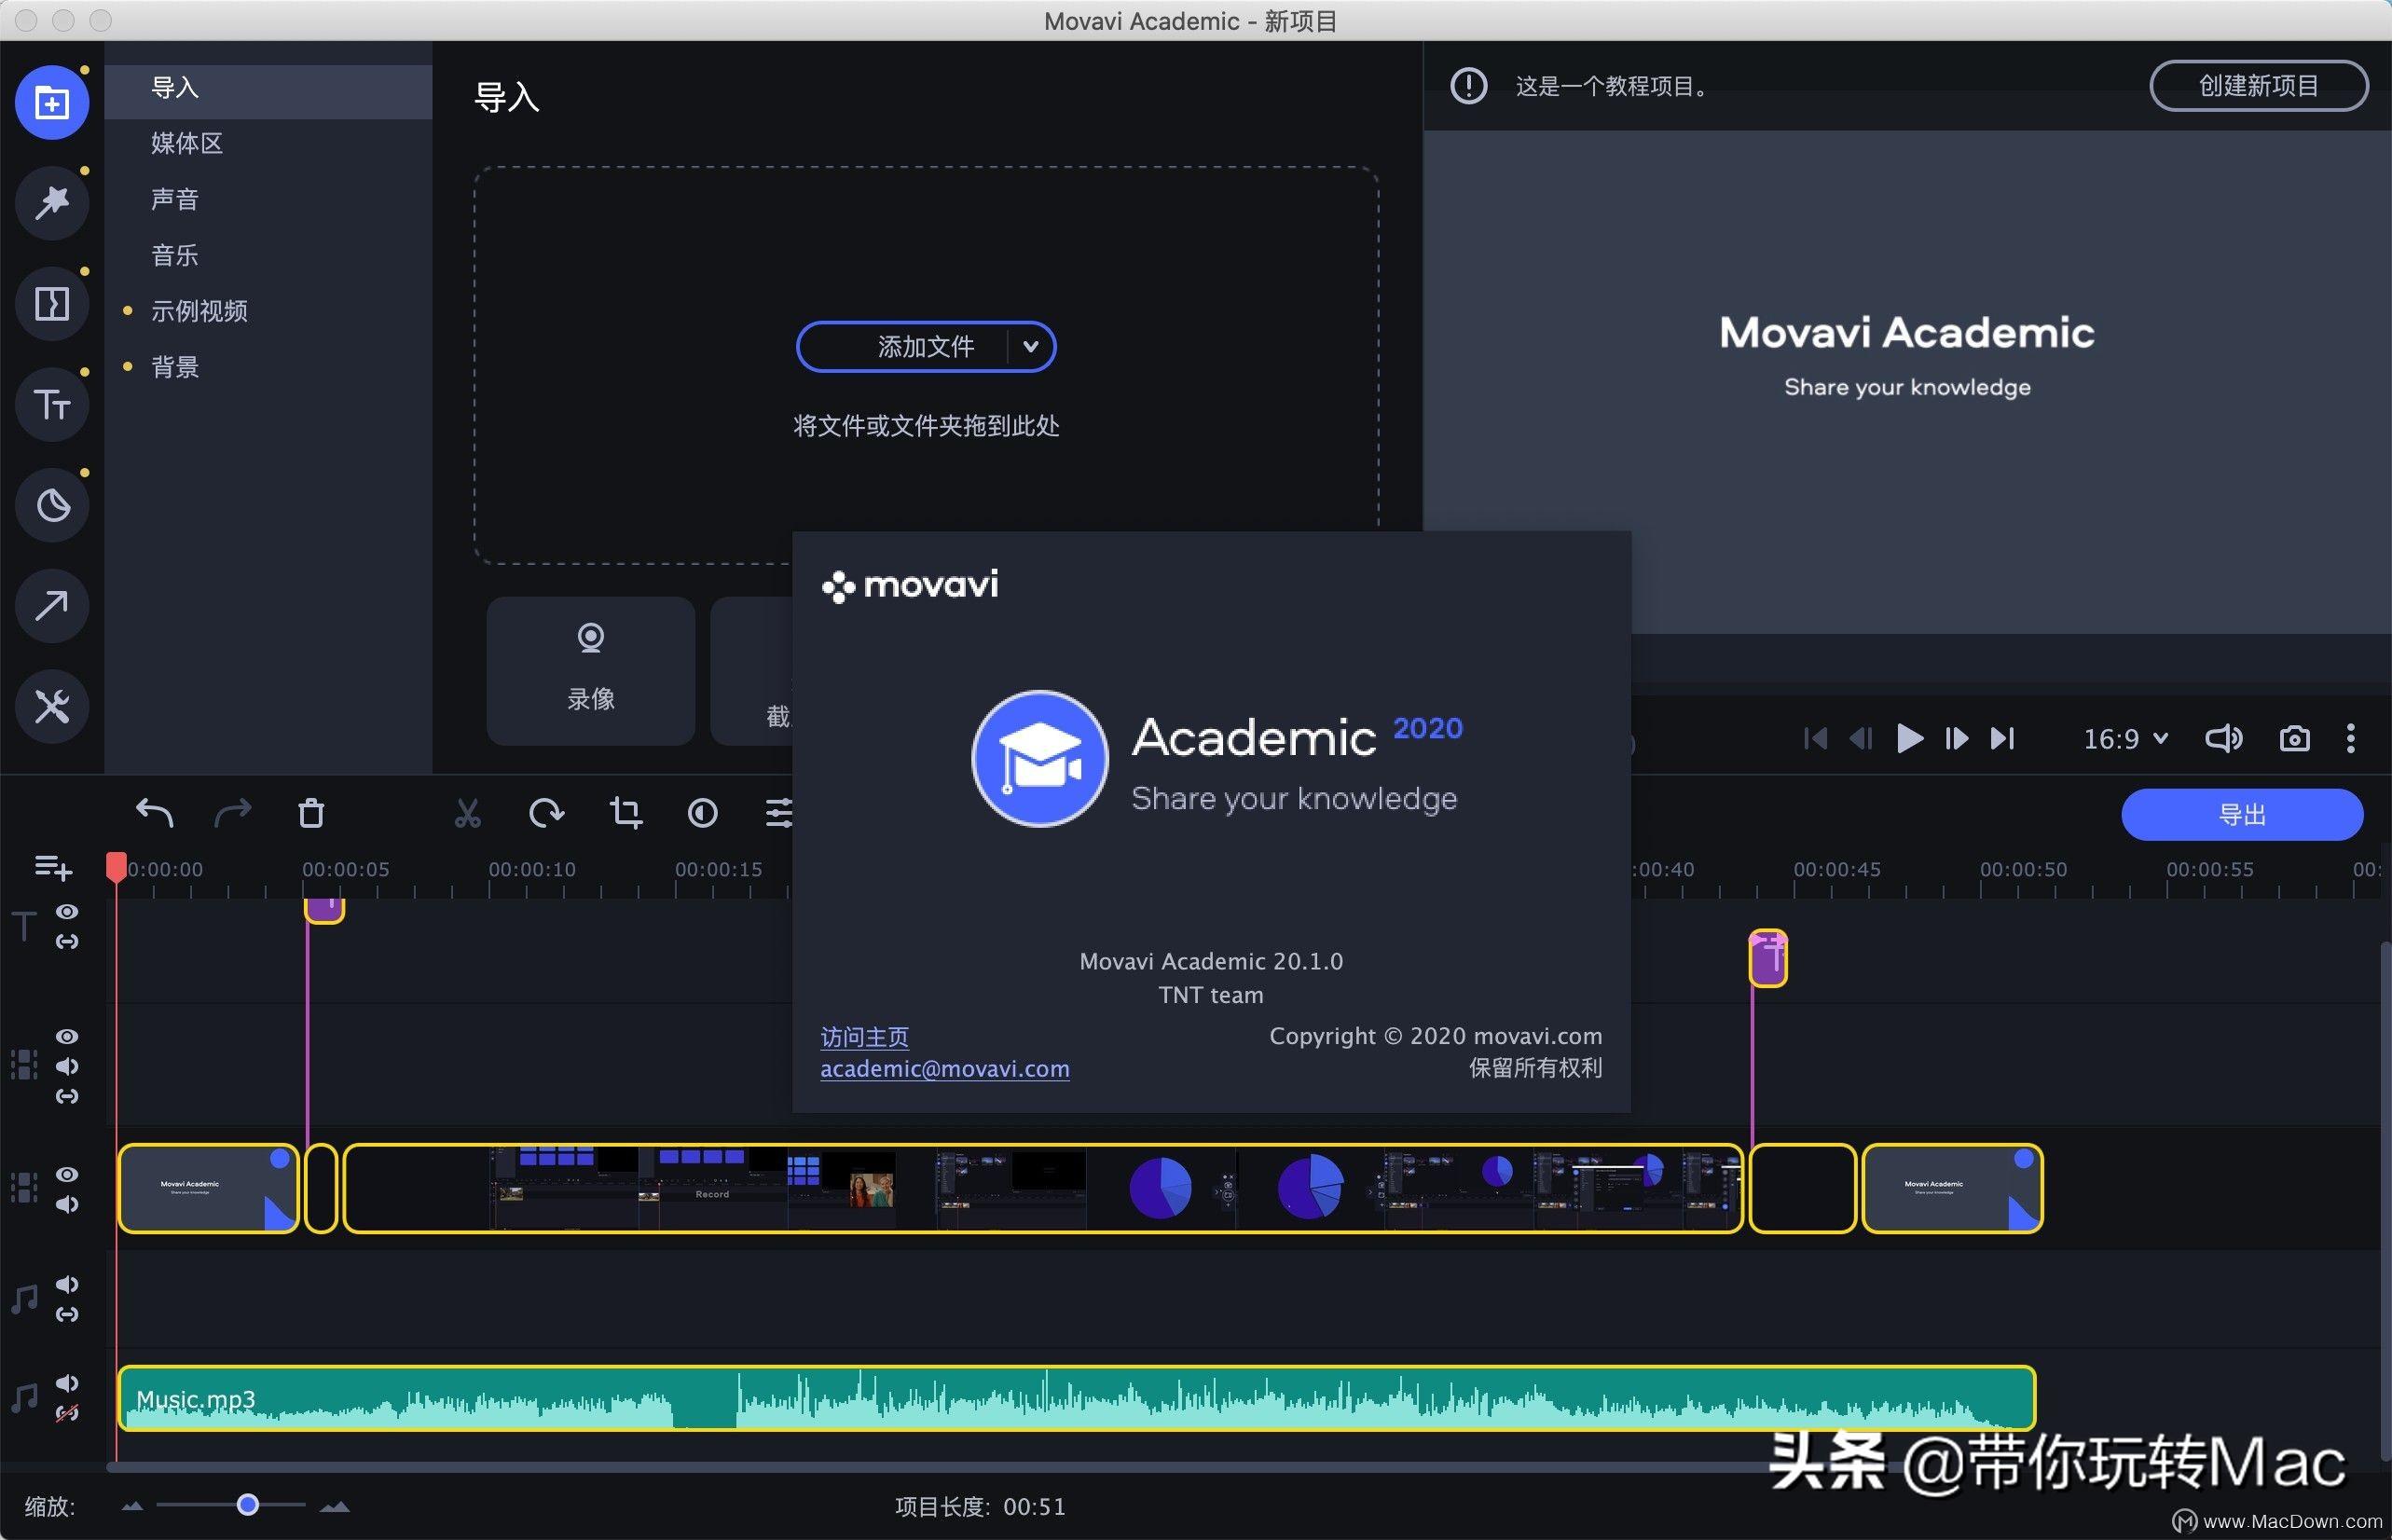Zoom in the timeline with large mountains icon

tap(334, 1506)
